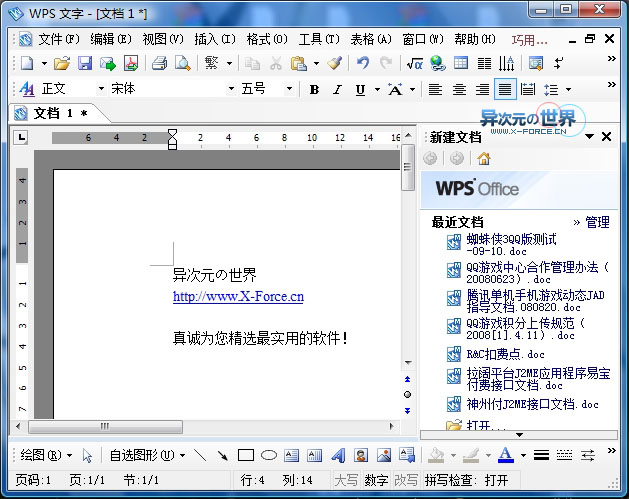This screenshot has width=629, height=499.
Task: Click the 管理 link for recent documents
Action: tap(597, 222)
